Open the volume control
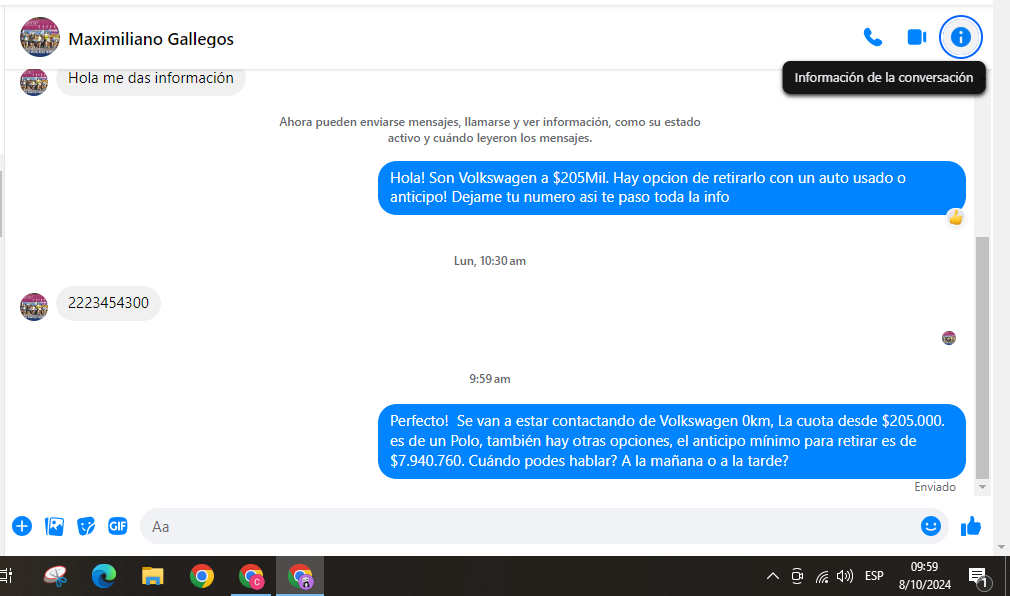 844,576
